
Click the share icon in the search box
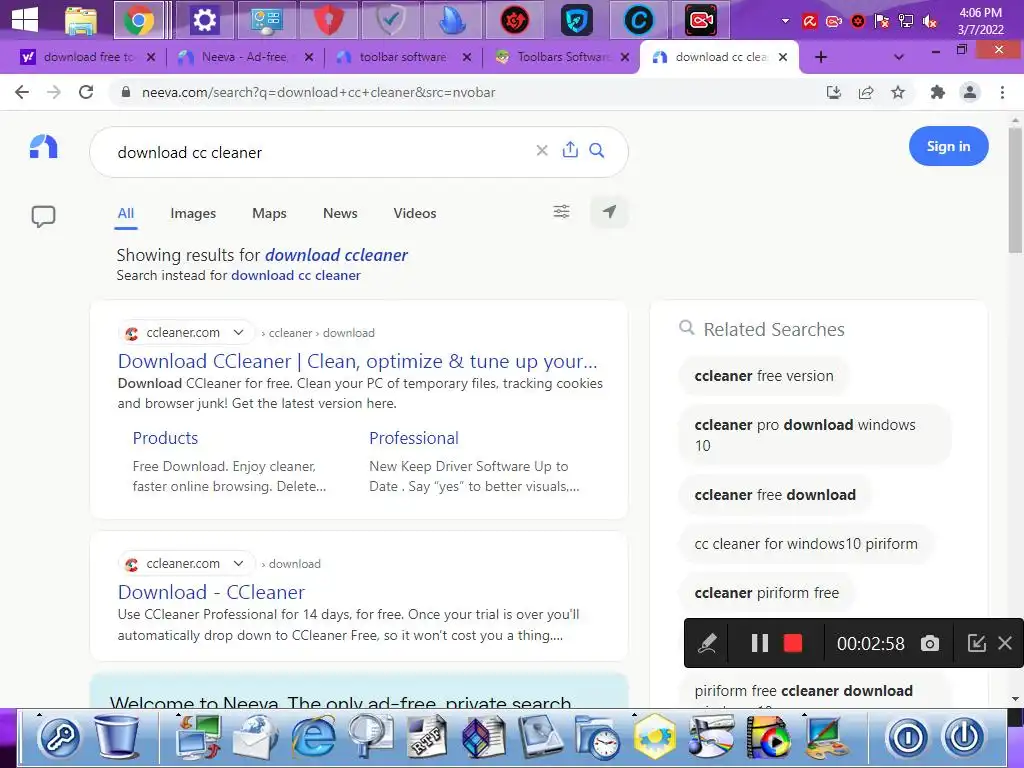click(x=570, y=150)
